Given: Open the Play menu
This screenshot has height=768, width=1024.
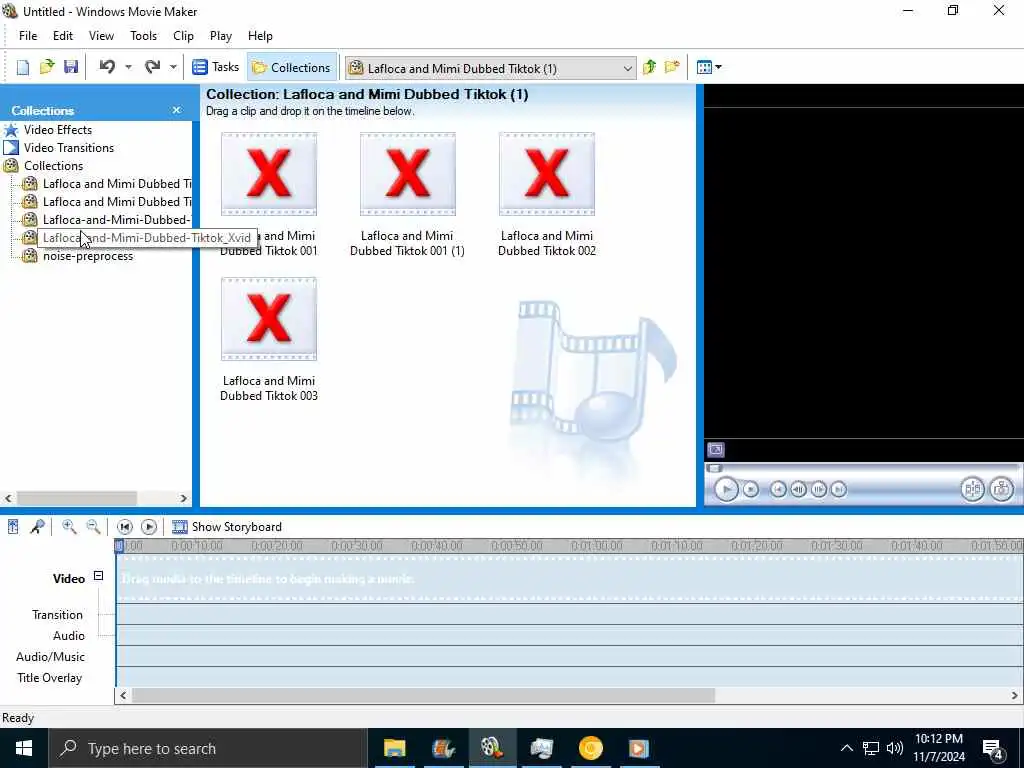Looking at the screenshot, I should (221, 36).
